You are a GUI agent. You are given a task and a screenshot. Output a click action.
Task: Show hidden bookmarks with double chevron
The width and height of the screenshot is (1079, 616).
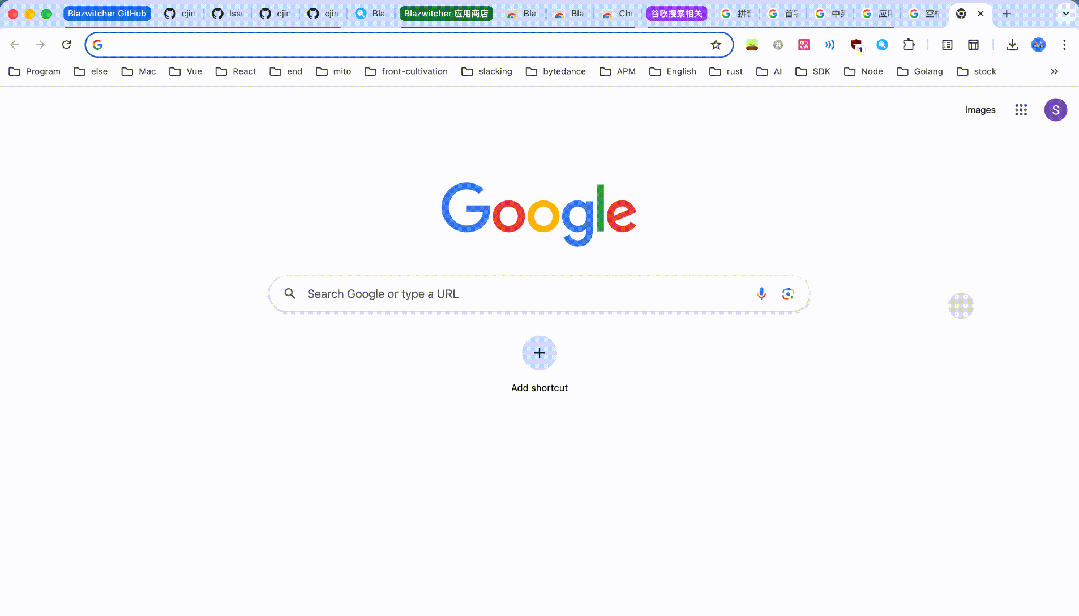point(1054,72)
